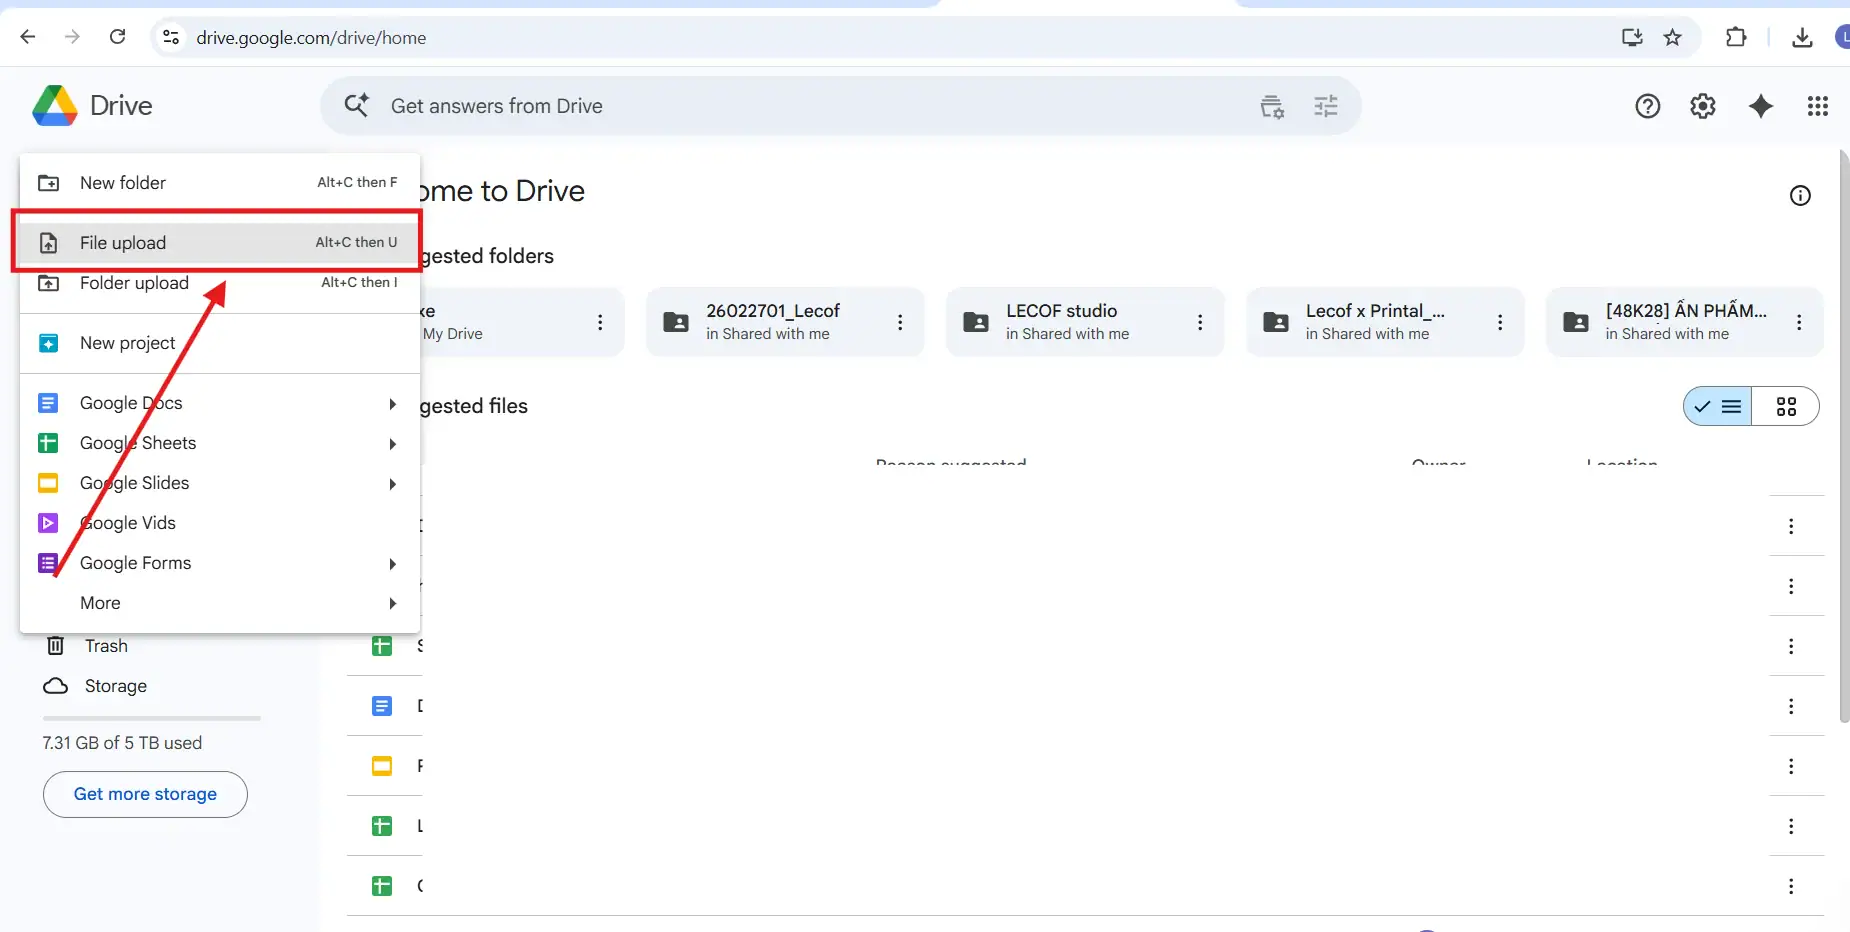Switch to grid layout view
Viewport: 1850px width, 932px height.
click(x=1786, y=406)
